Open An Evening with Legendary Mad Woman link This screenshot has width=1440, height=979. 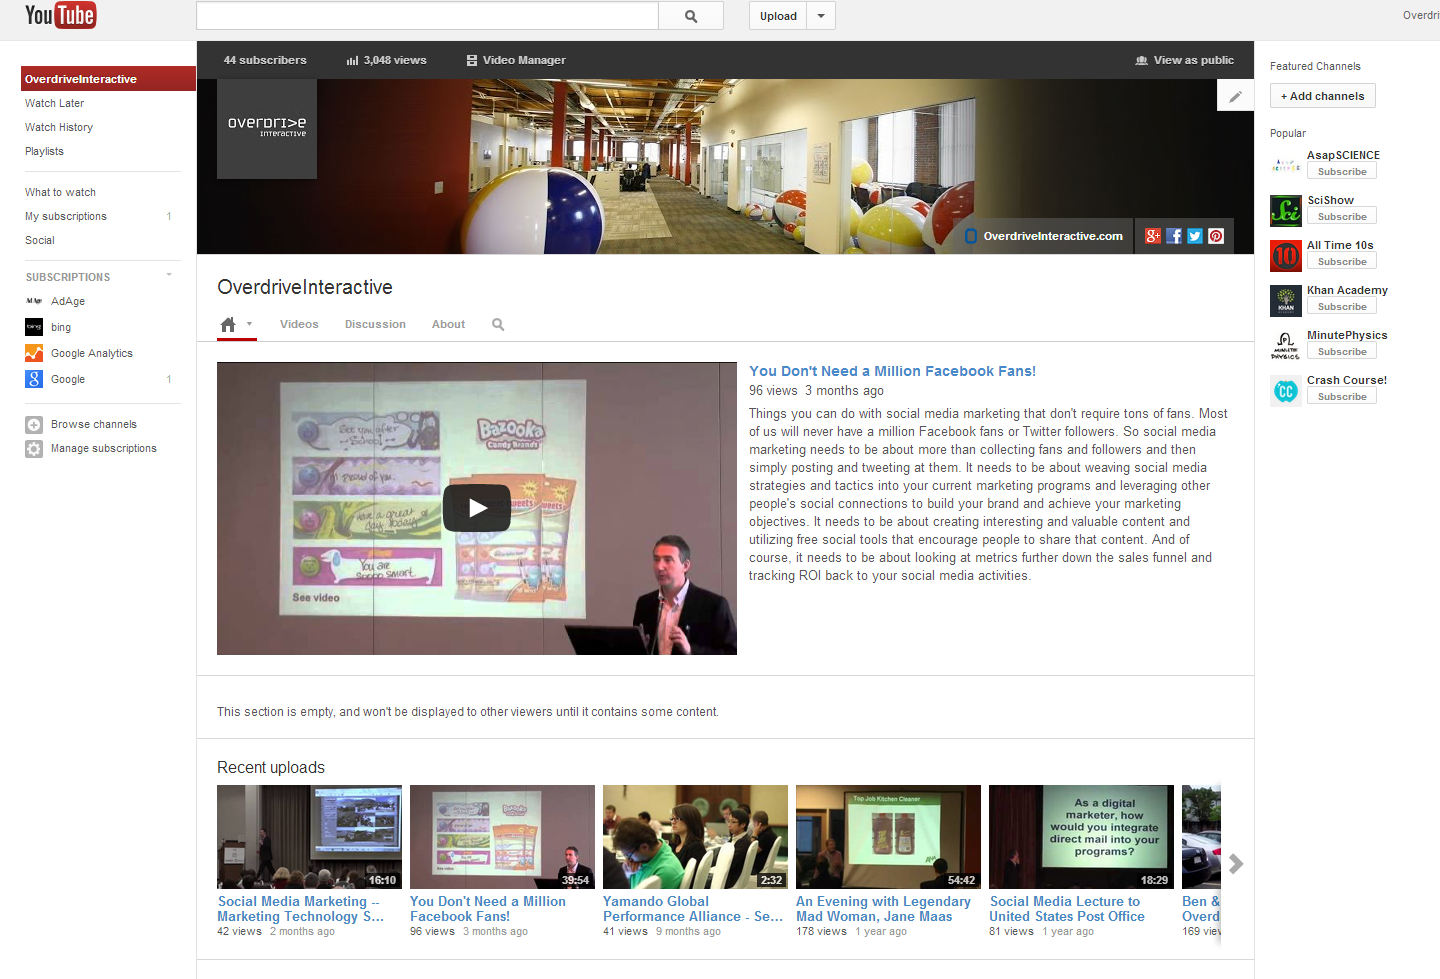pyautogui.click(x=883, y=909)
